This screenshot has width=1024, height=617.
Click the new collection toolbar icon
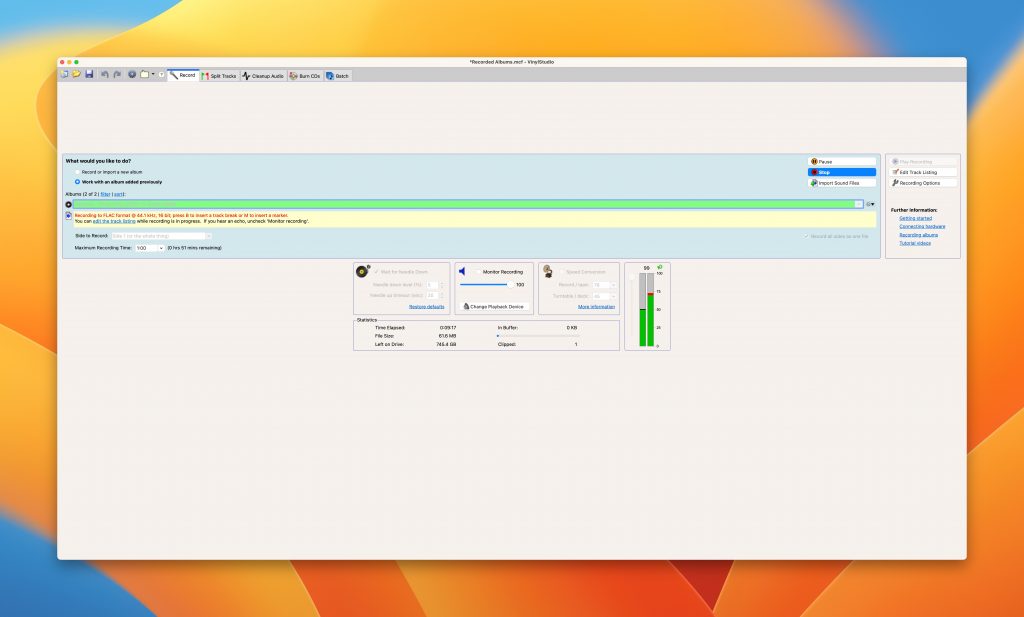tap(64, 75)
